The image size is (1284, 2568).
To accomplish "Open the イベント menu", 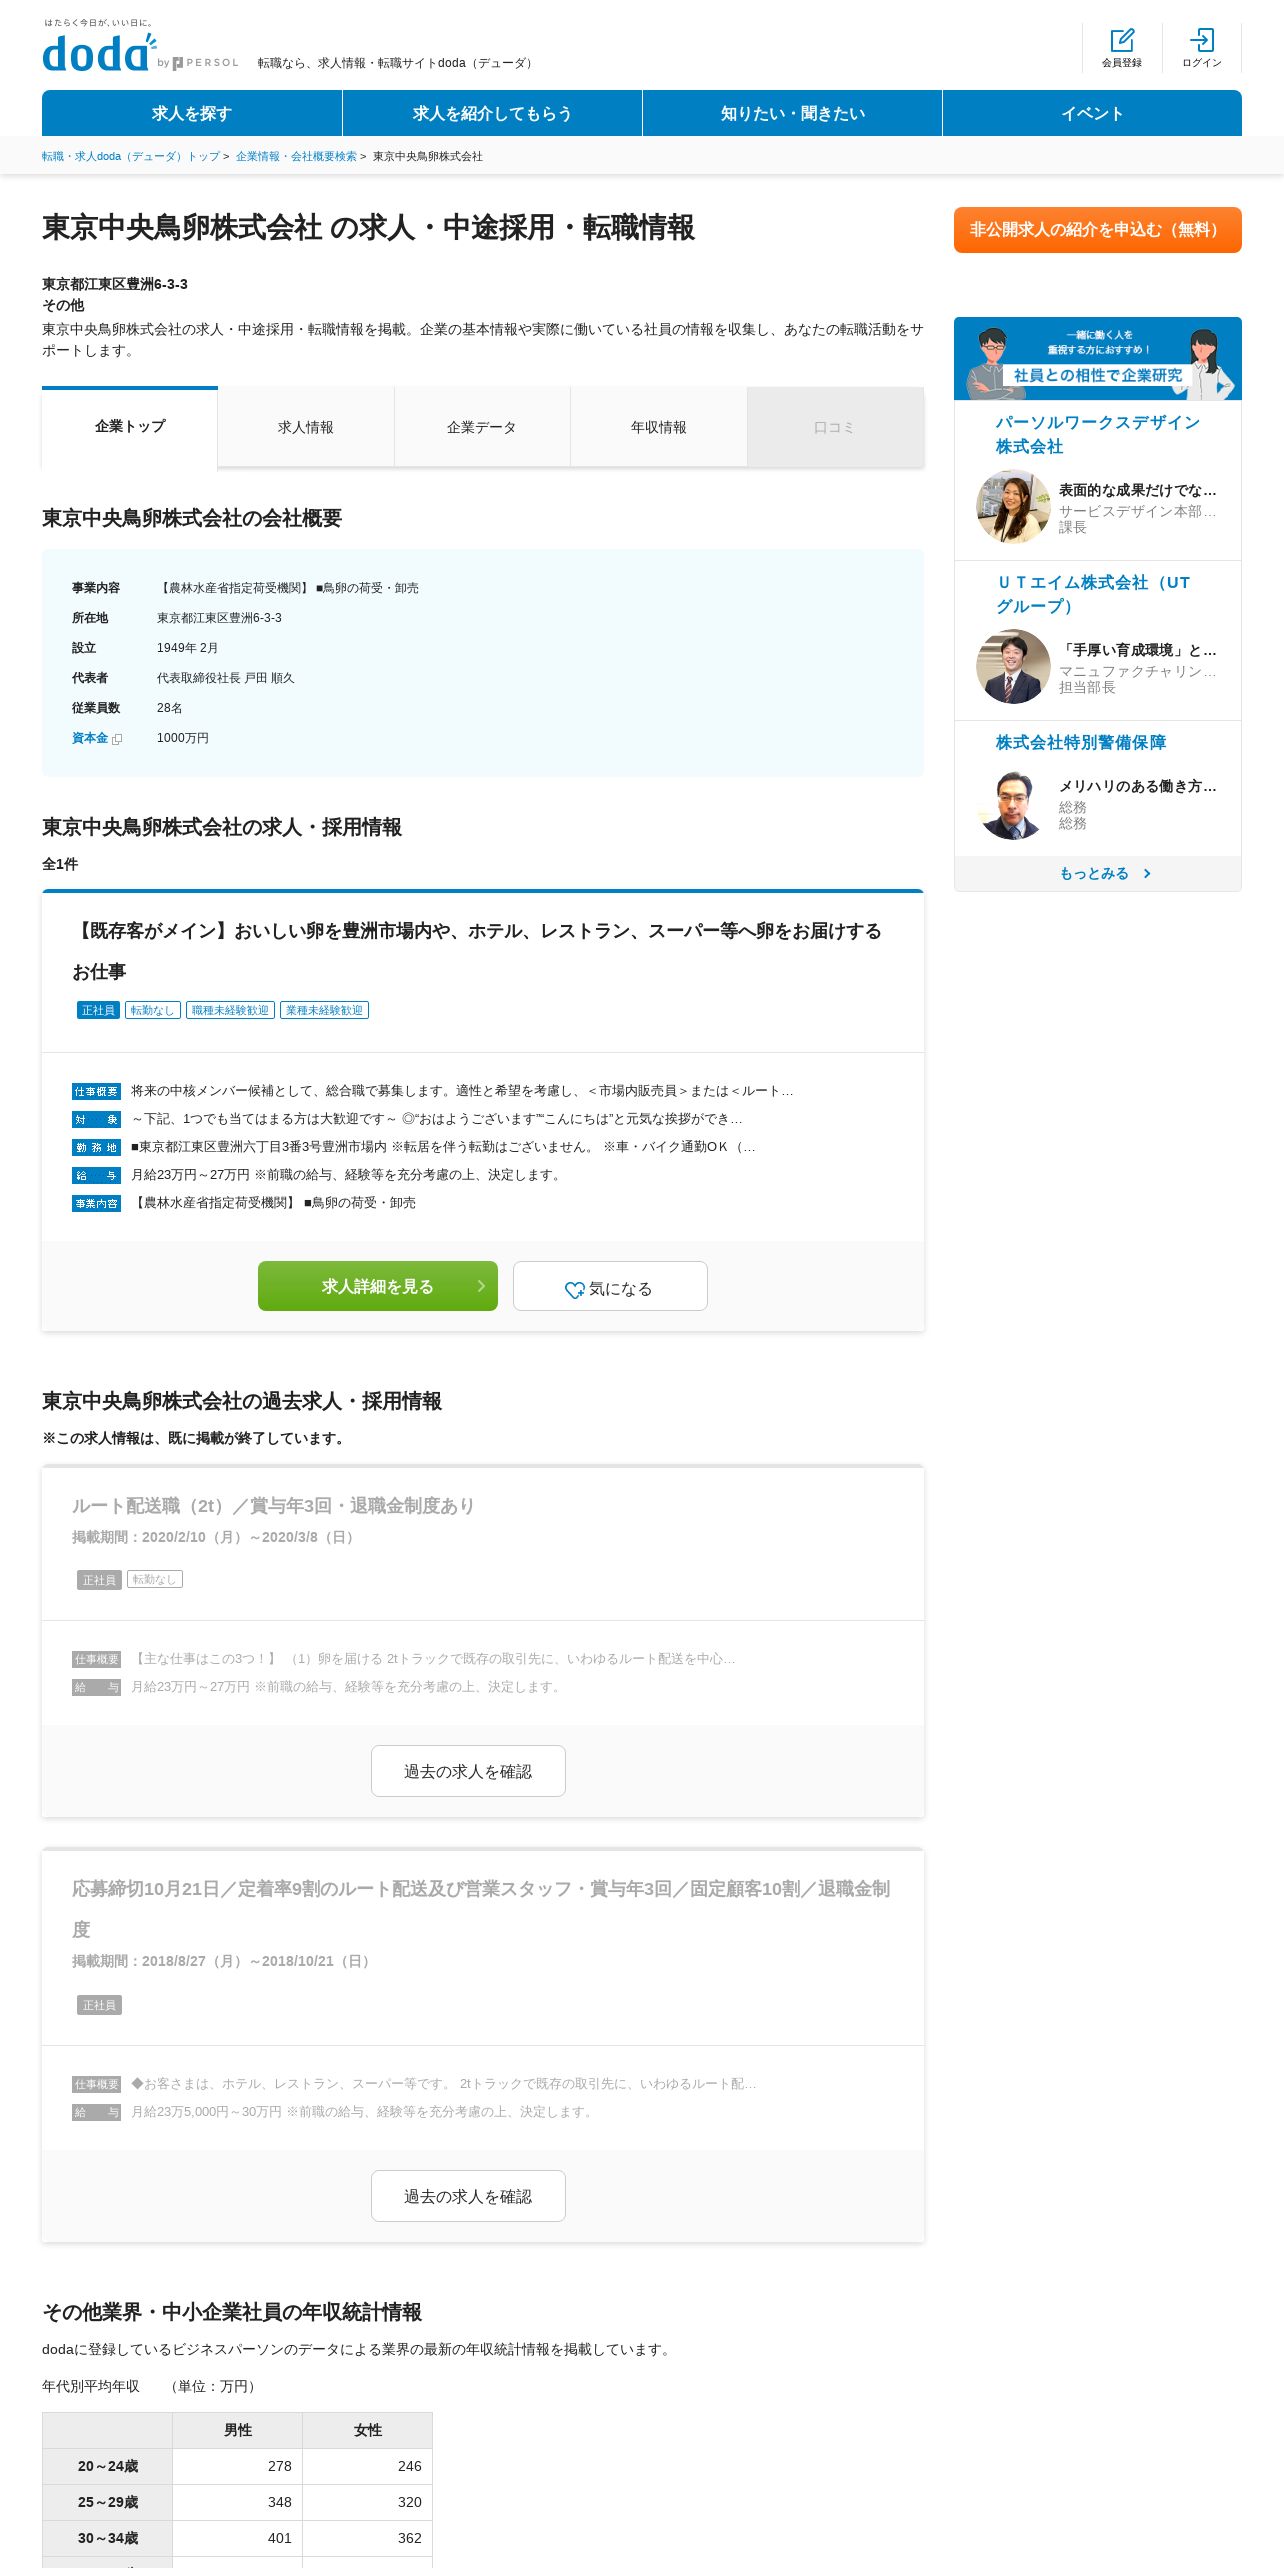I will point(1092,113).
